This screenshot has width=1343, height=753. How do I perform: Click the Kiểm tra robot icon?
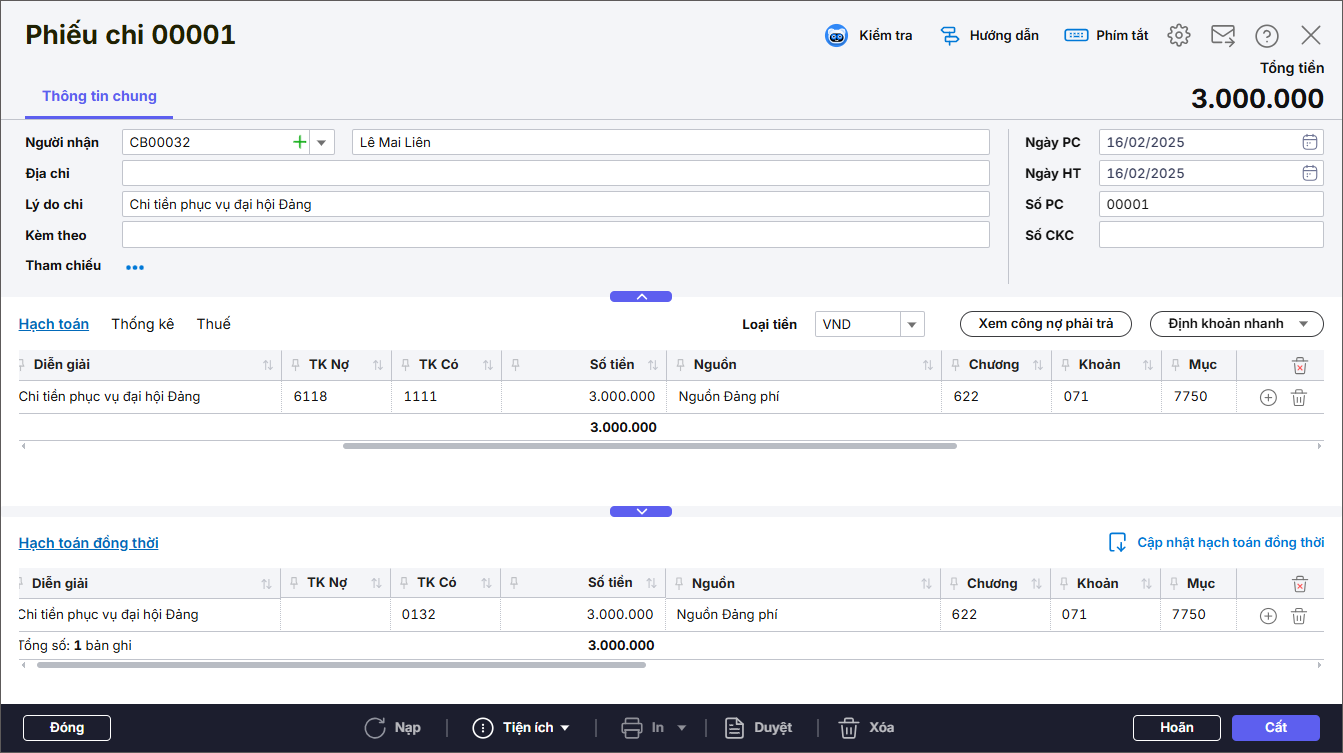pos(836,36)
